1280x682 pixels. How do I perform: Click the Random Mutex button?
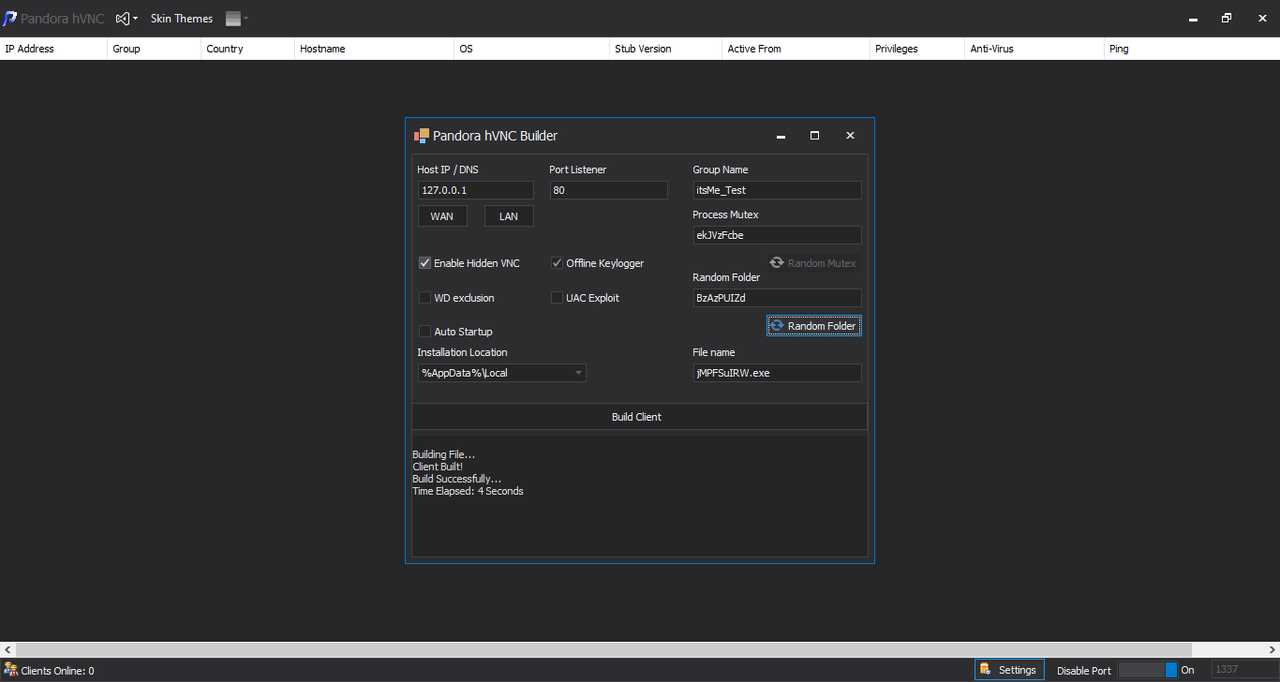click(x=813, y=263)
